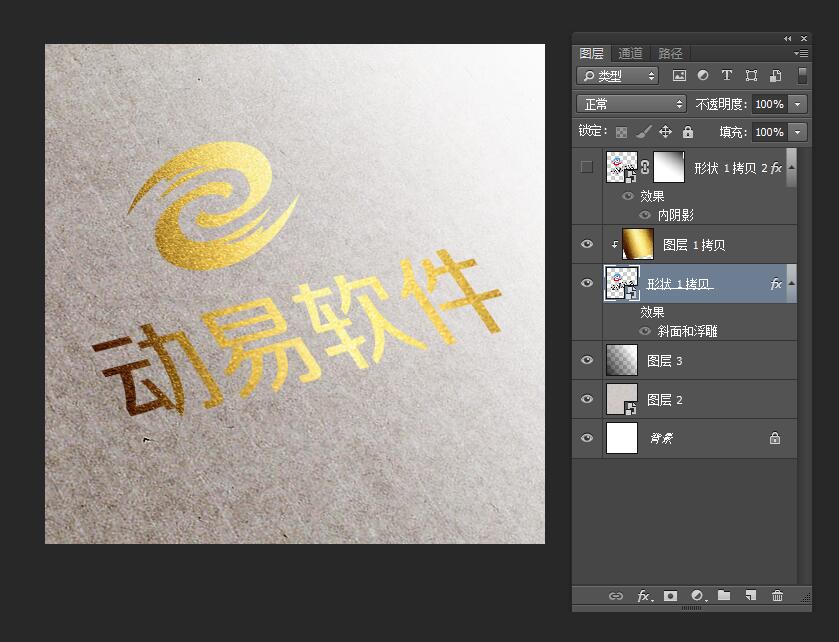Create a new group folder icon

coord(724,596)
